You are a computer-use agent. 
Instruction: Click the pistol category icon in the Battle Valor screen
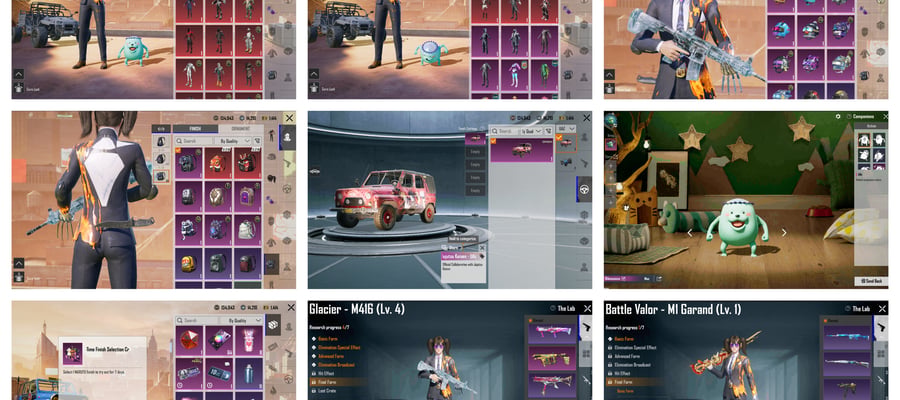(x=882, y=327)
